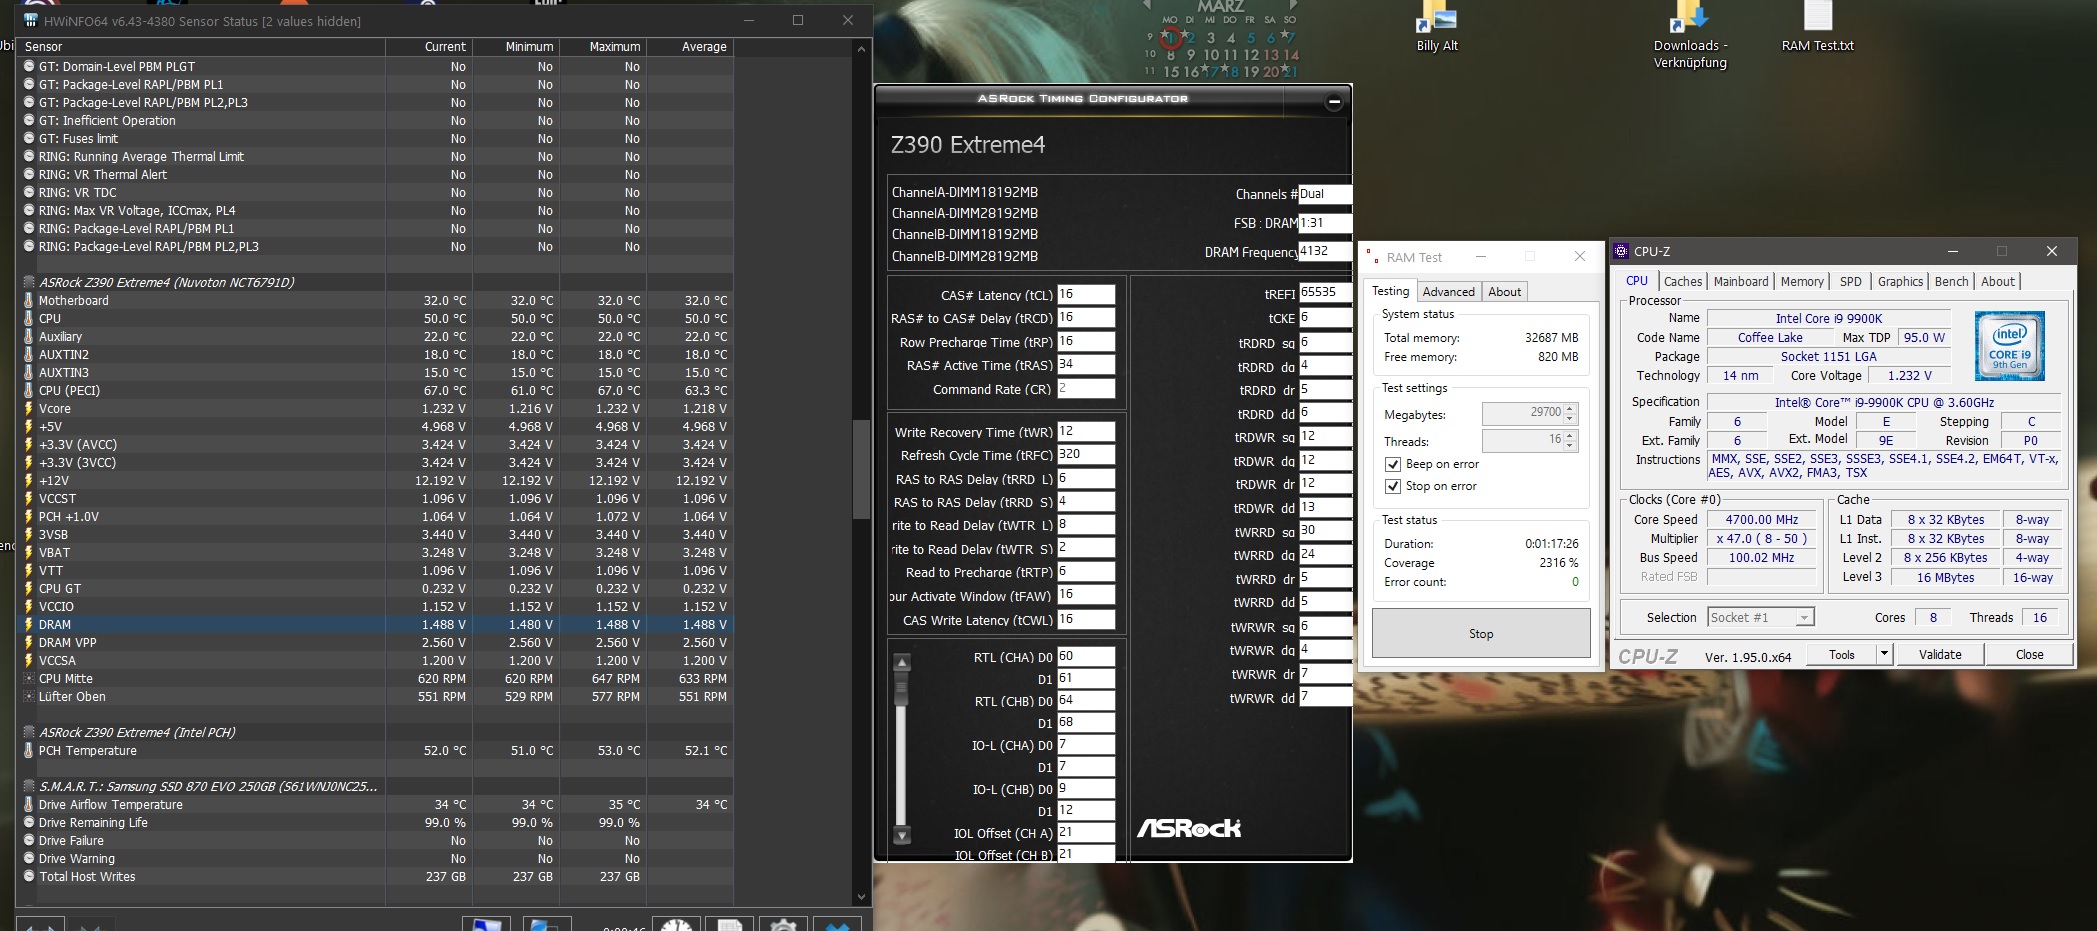Click the Average column header in HWiNFO

point(690,47)
